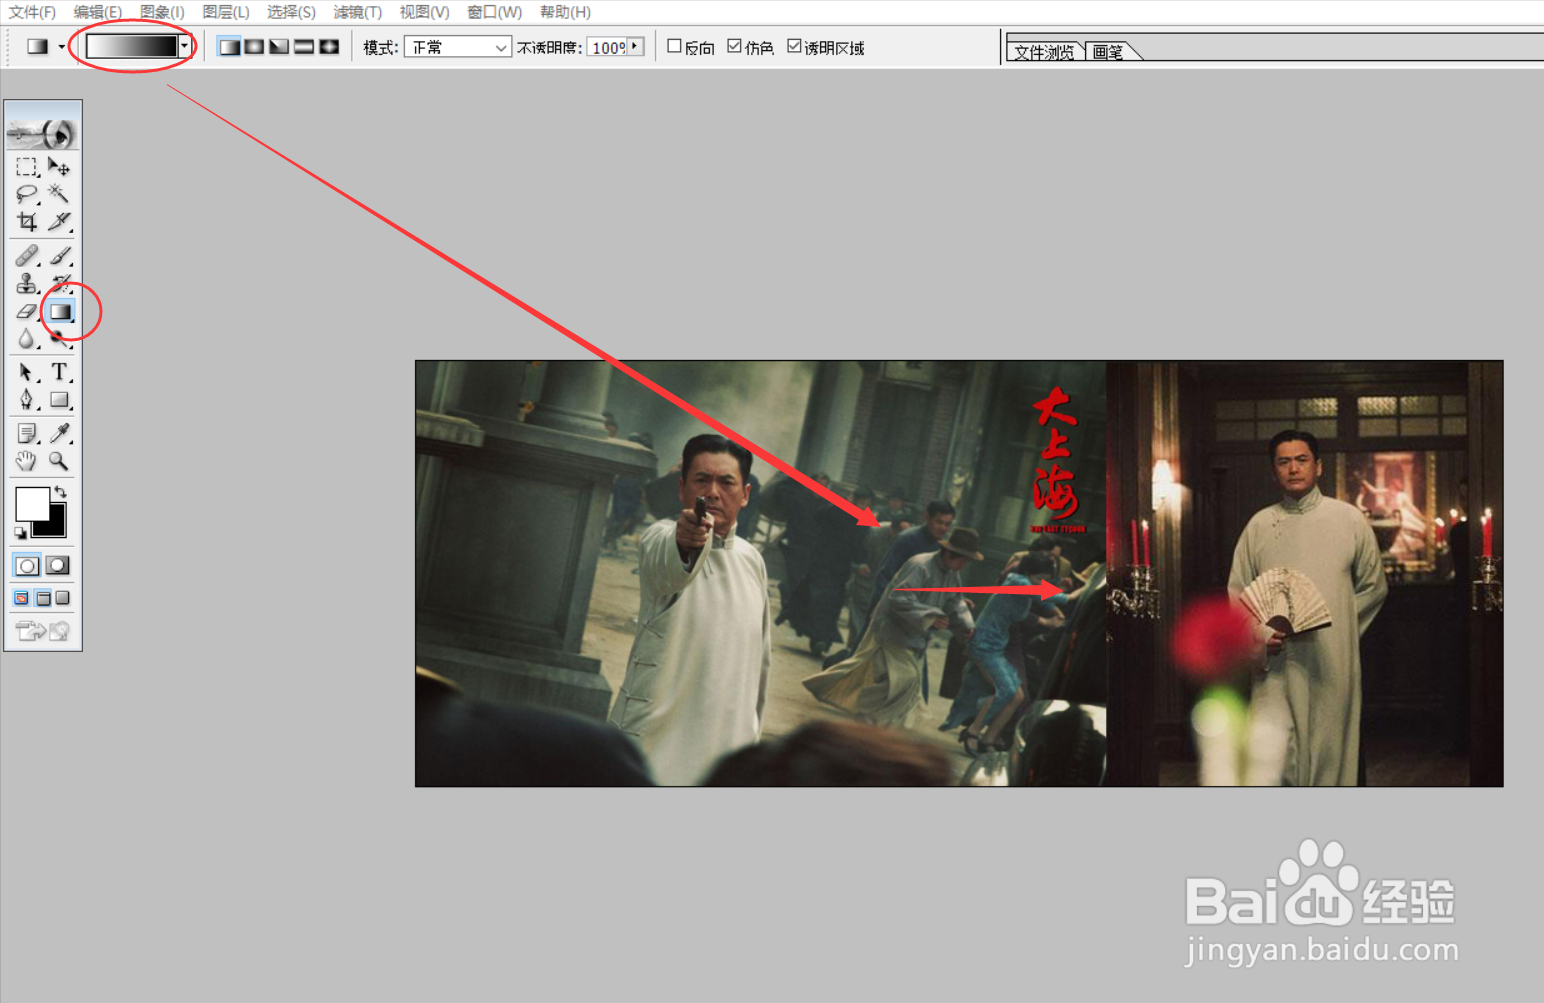Select the Zoom tool

pyautogui.click(x=59, y=461)
